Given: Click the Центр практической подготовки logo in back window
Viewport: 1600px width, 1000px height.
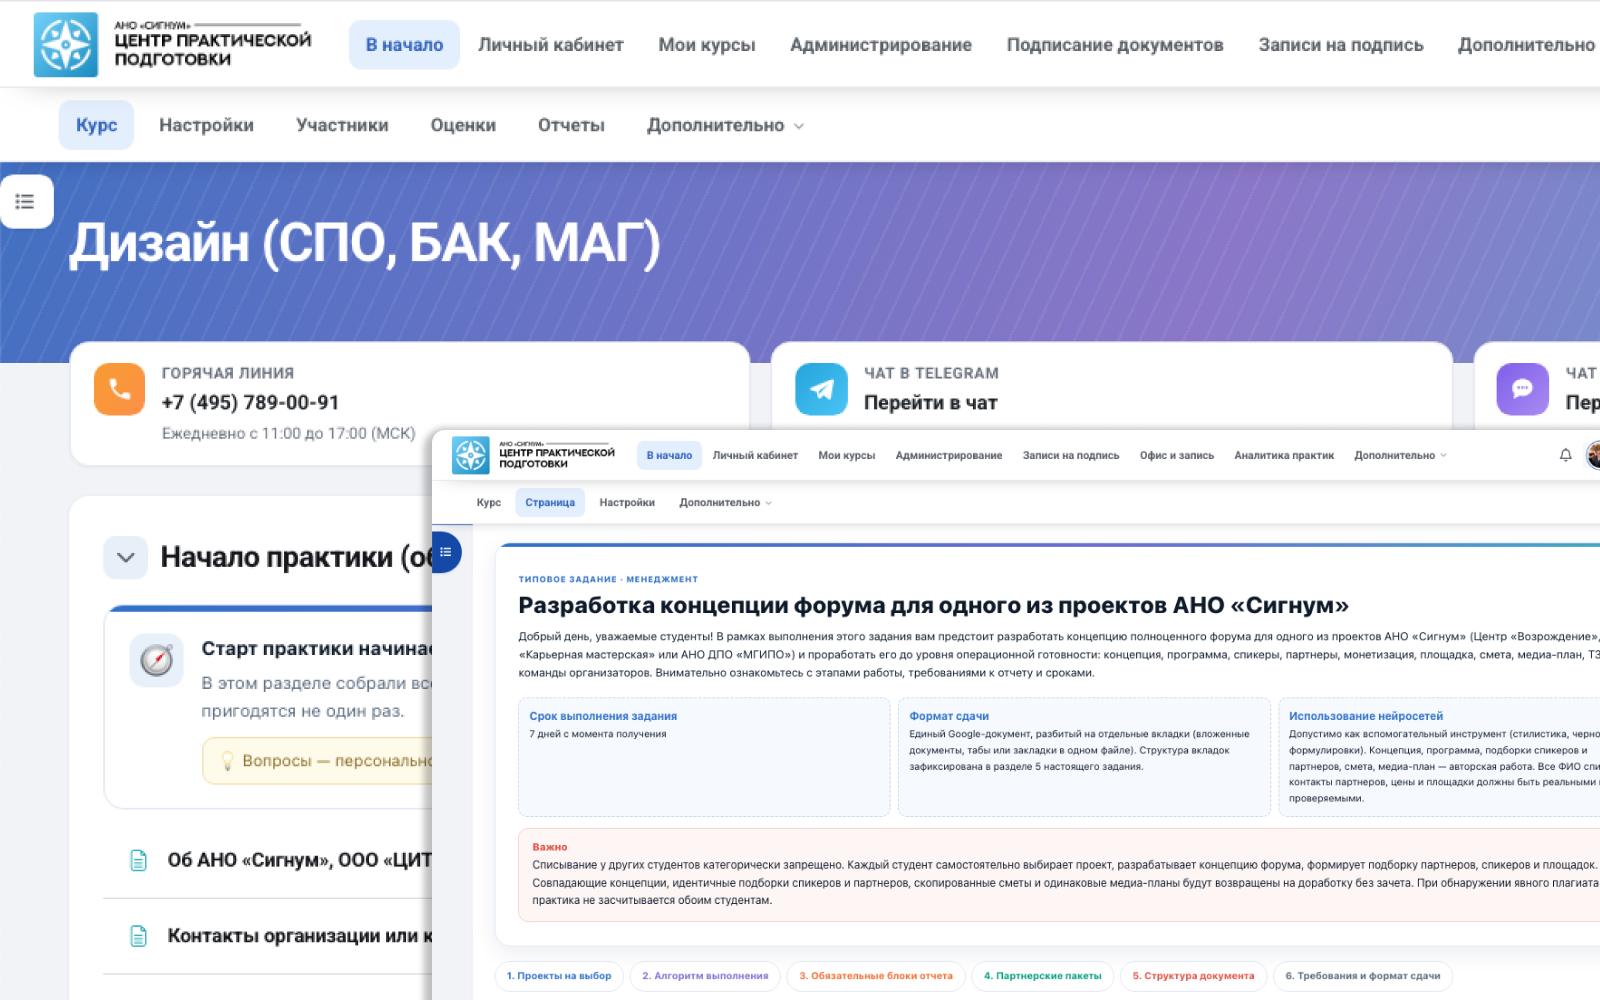Looking at the screenshot, I should coord(172,45).
